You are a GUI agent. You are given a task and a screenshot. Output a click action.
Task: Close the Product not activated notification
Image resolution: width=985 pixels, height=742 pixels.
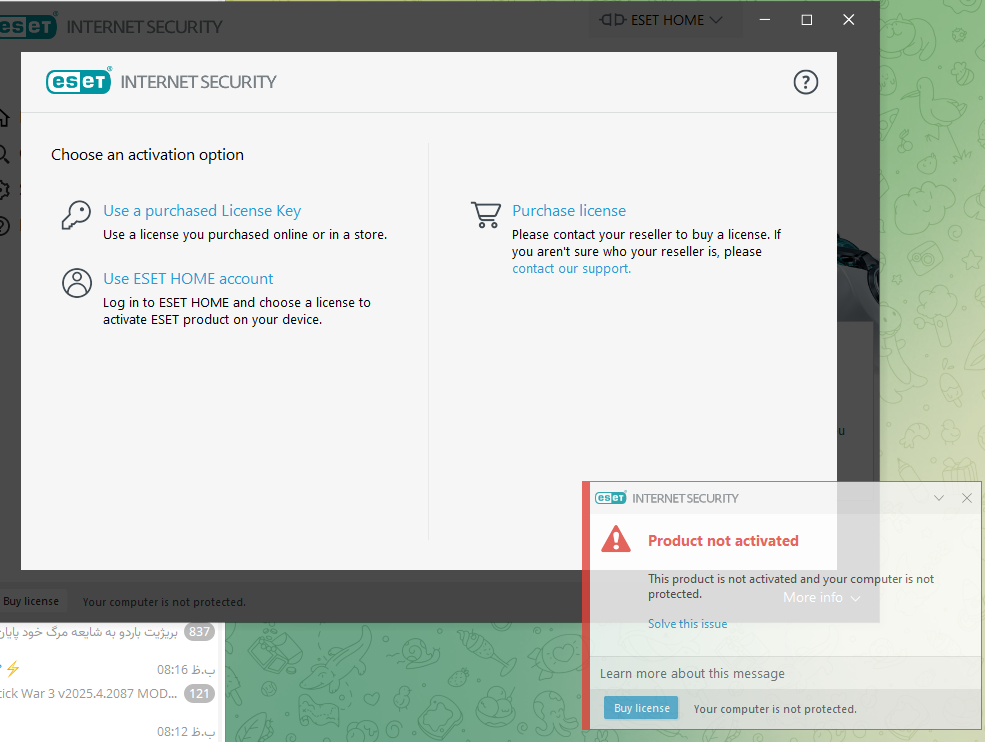[x=966, y=498]
